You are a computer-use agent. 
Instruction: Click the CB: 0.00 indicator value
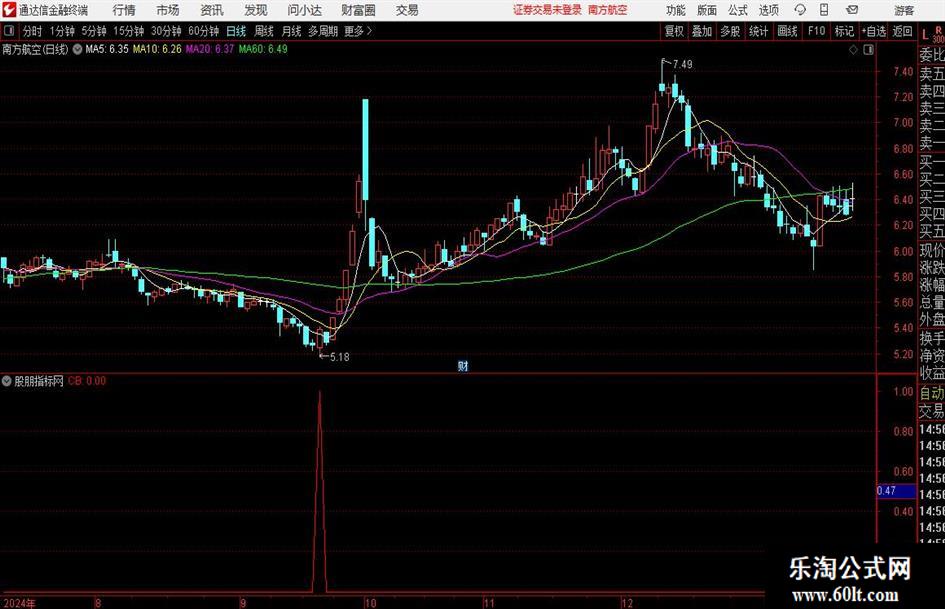[x=87, y=380]
